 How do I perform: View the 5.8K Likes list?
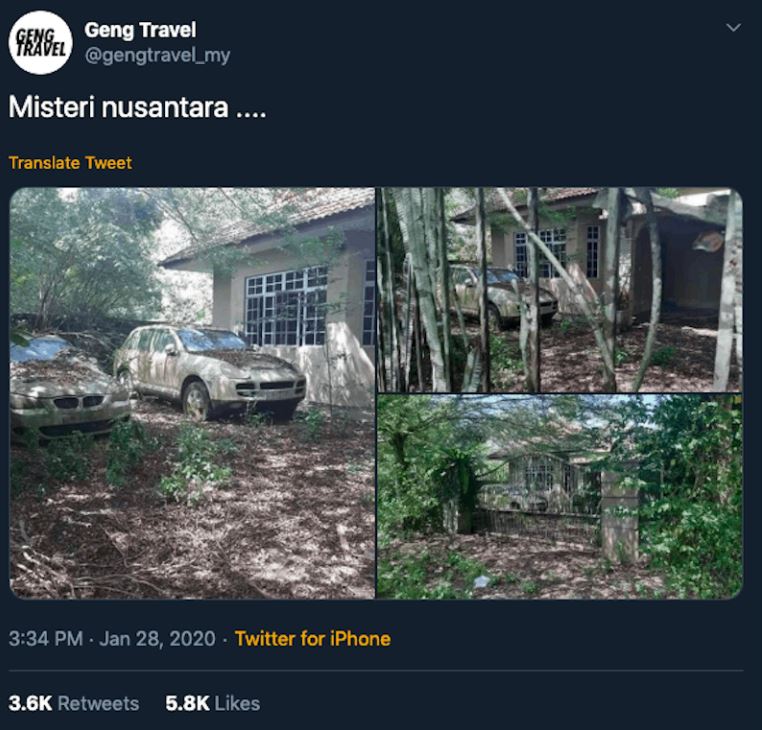point(212,703)
